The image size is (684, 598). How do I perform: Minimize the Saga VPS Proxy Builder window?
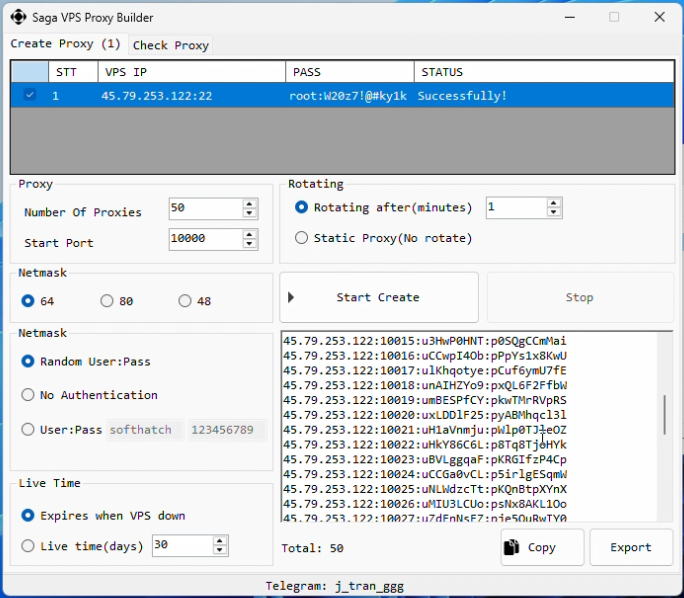[x=570, y=17]
